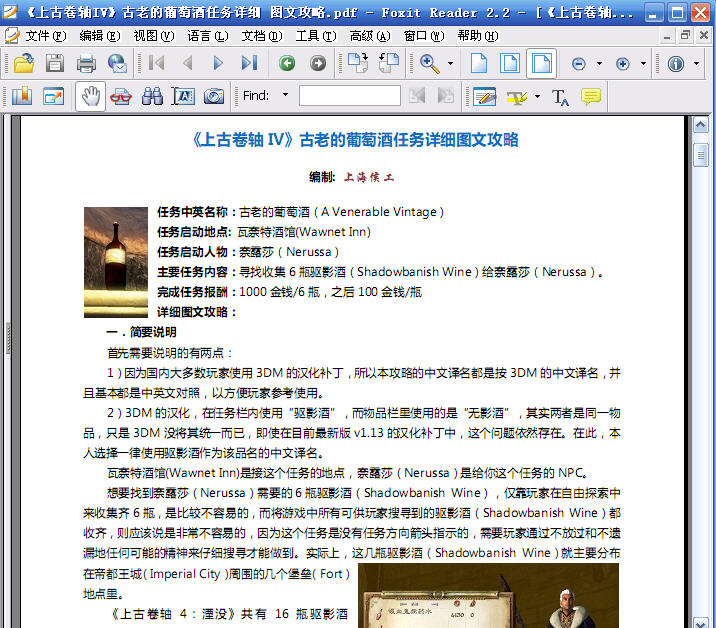Viewport: 716px width, 628px height.
Task: Click the pop-out window arrow icon
Action: coord(53,96)
